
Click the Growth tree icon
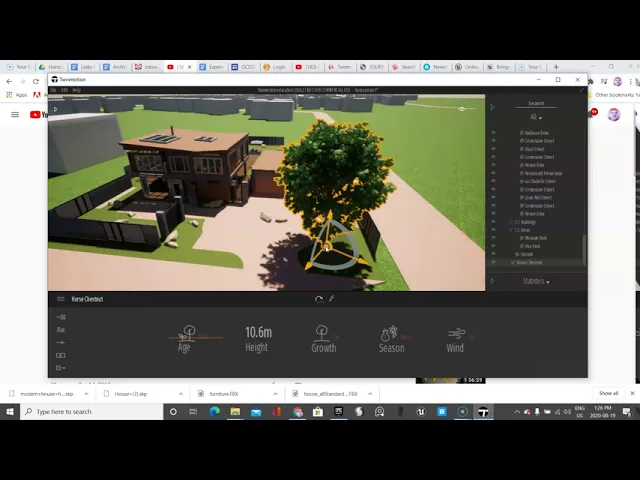[x=322, y=333]
